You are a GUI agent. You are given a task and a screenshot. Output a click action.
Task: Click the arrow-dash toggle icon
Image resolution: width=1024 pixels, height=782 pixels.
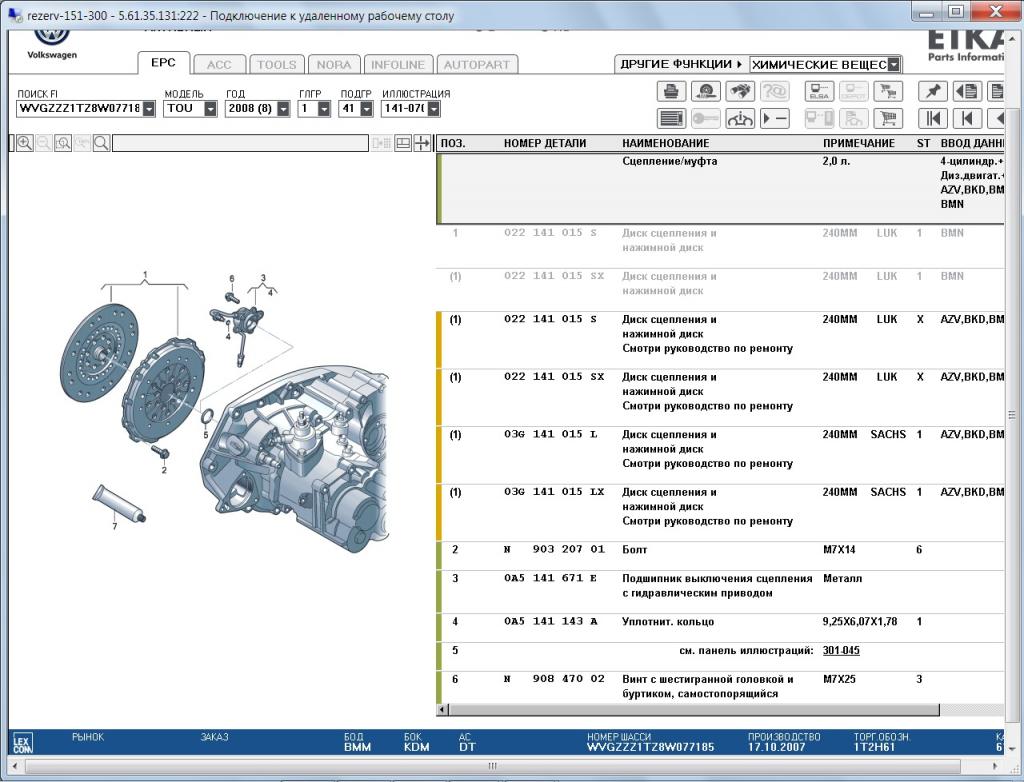click(775, 118)
